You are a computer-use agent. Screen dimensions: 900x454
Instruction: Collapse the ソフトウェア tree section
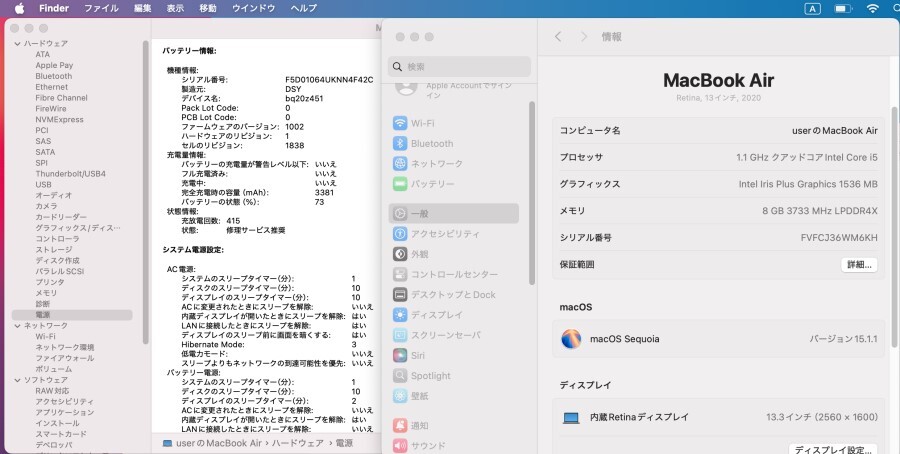[17, 380]
